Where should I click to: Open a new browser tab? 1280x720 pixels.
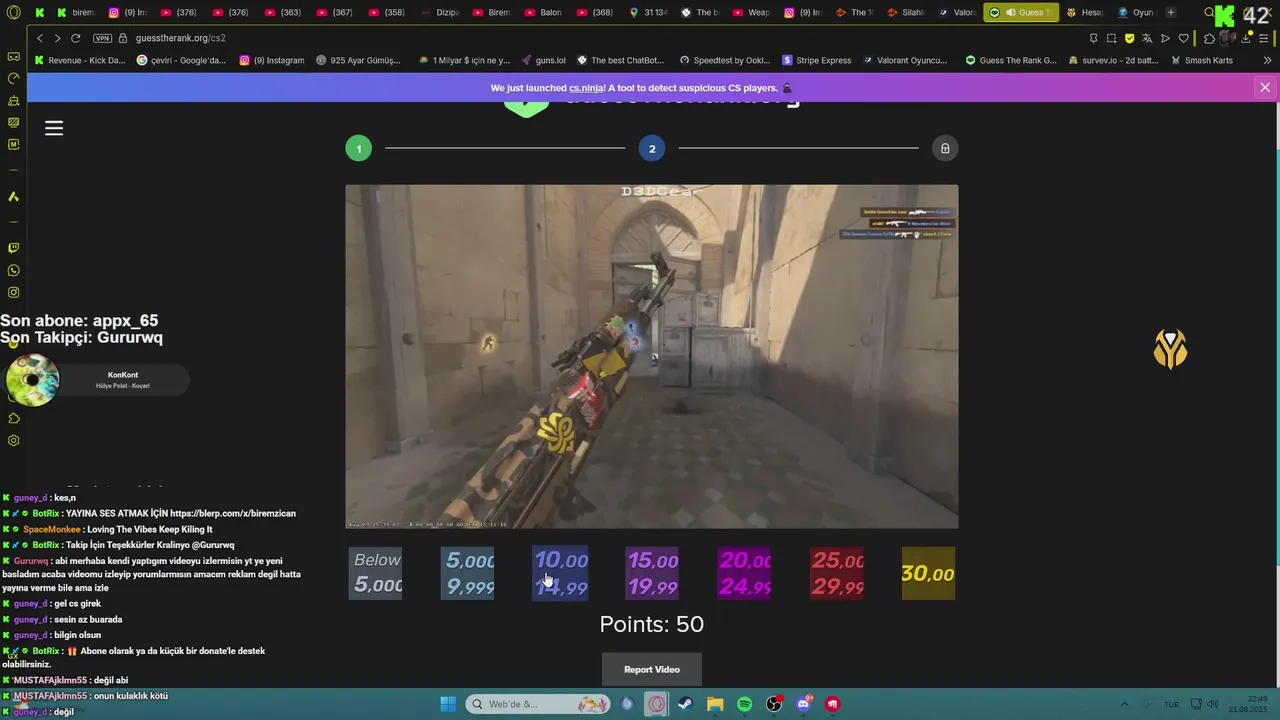pos(1171,12)
